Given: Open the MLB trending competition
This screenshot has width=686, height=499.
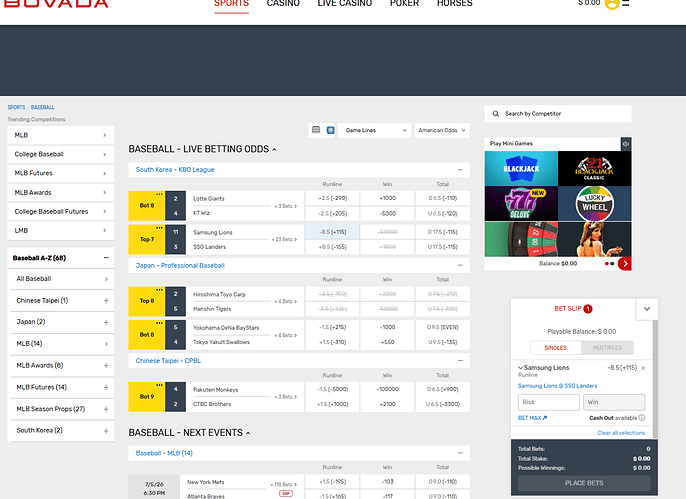Looking at the screenshot, I should 61,135.
